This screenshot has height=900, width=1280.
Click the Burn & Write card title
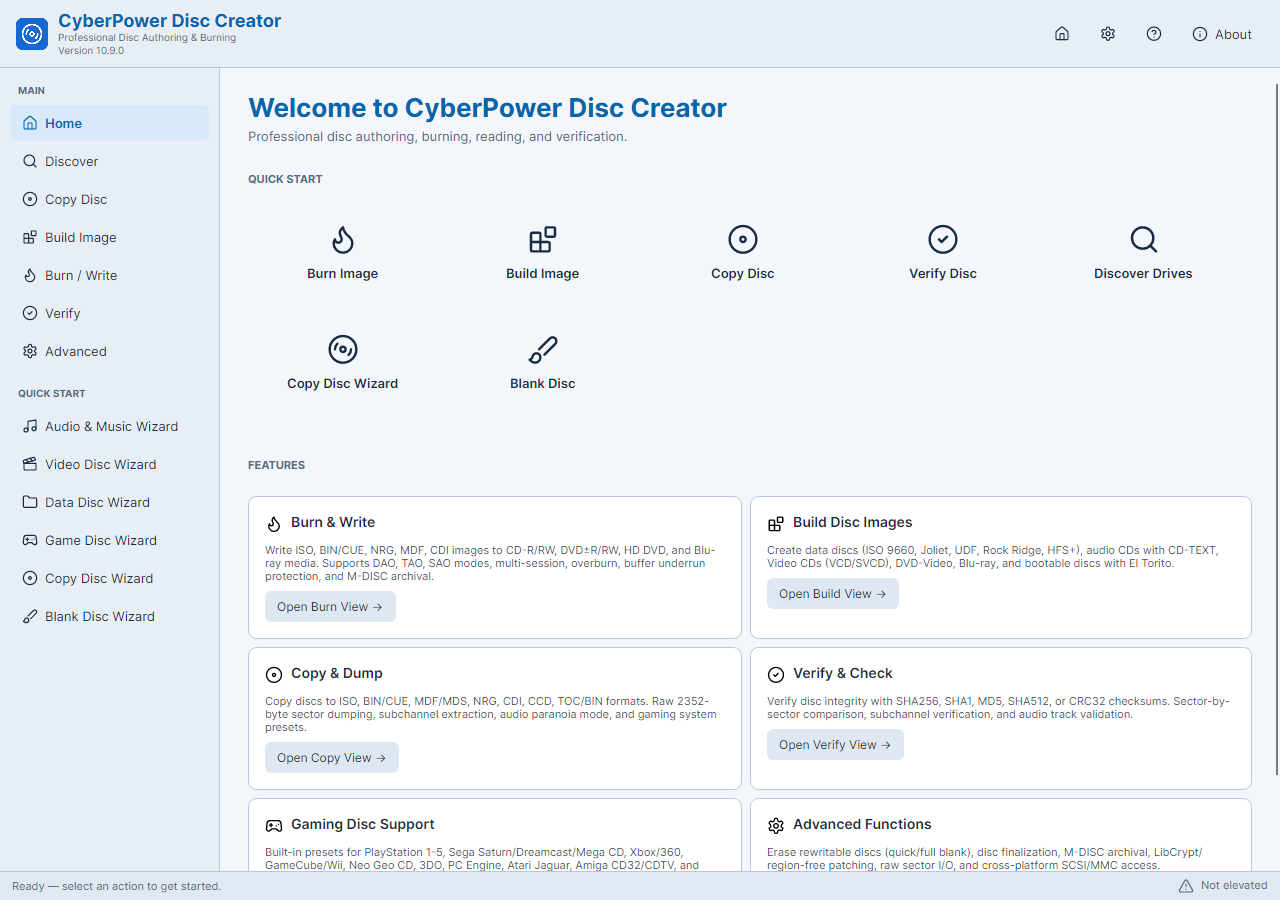click(333, 522)
